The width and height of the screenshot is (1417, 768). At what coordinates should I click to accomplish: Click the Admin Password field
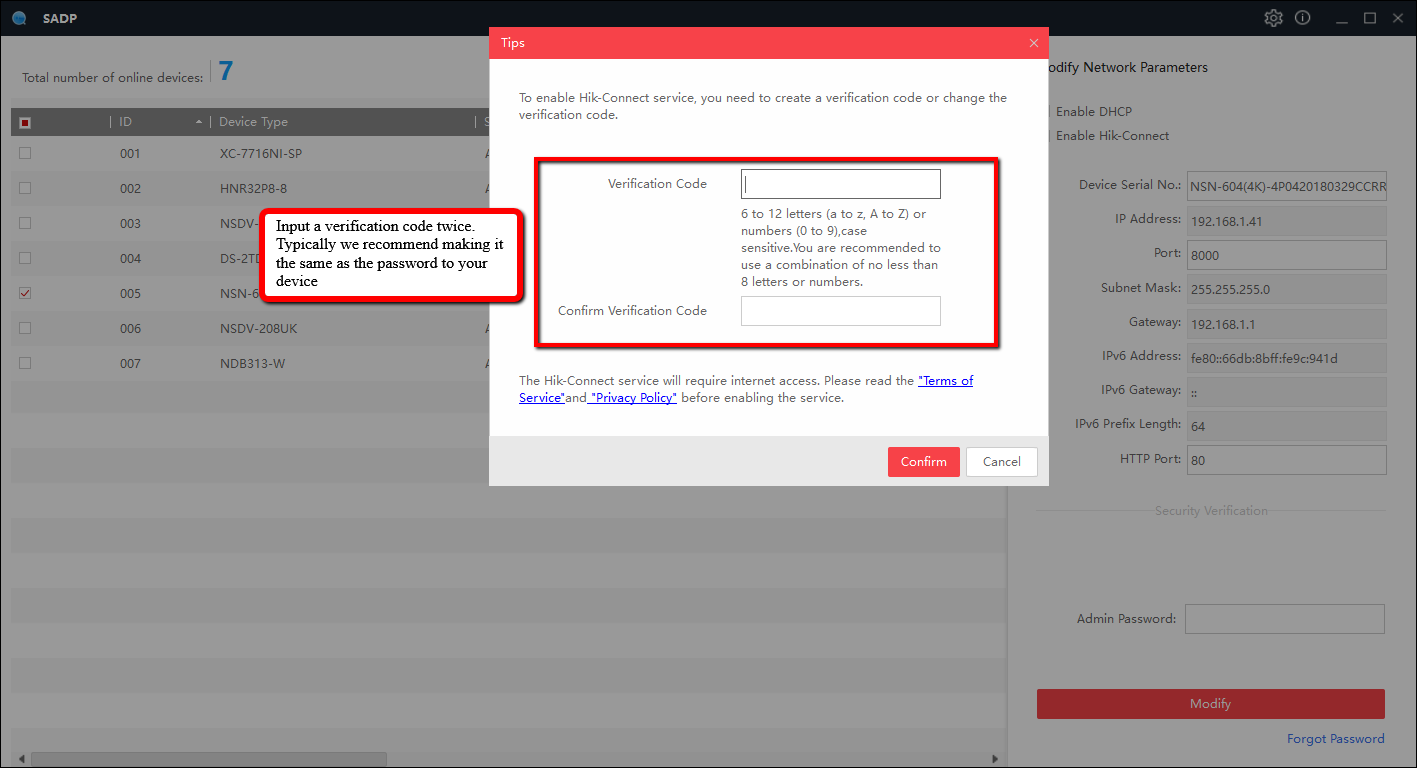[x=1285, y=619]
